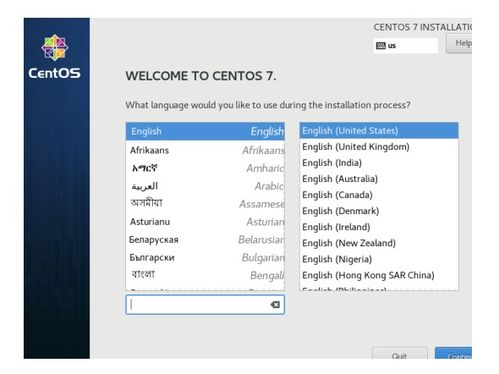The height and width of the screenshot is (374, 499).
Task: Choose English (Hong Kong SAR China) locale
Action: point(379,275)
